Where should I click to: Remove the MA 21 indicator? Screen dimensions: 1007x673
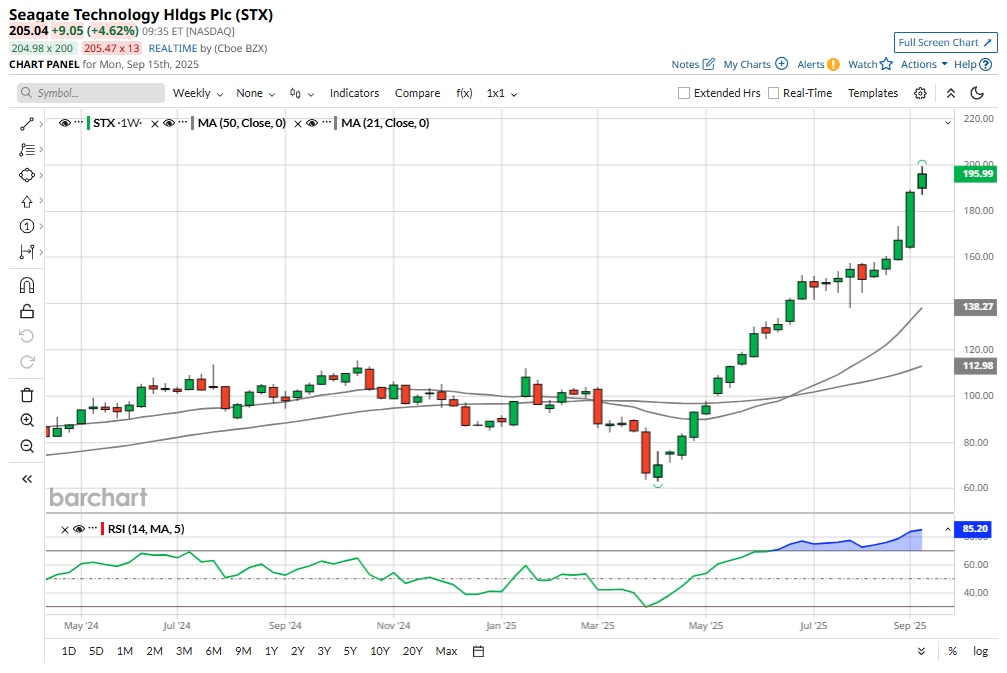click(x=298, y=124)
